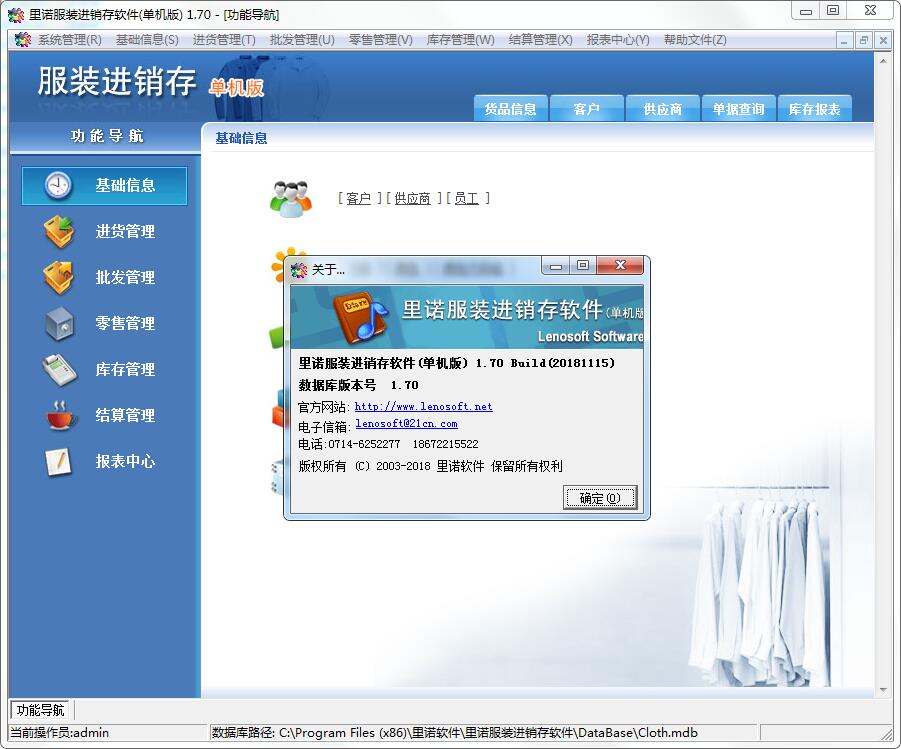The width and height of the screenshot is (901, 749).
Task: Click the 版权所有 copyright line
Action: click(x=430, y=466)
